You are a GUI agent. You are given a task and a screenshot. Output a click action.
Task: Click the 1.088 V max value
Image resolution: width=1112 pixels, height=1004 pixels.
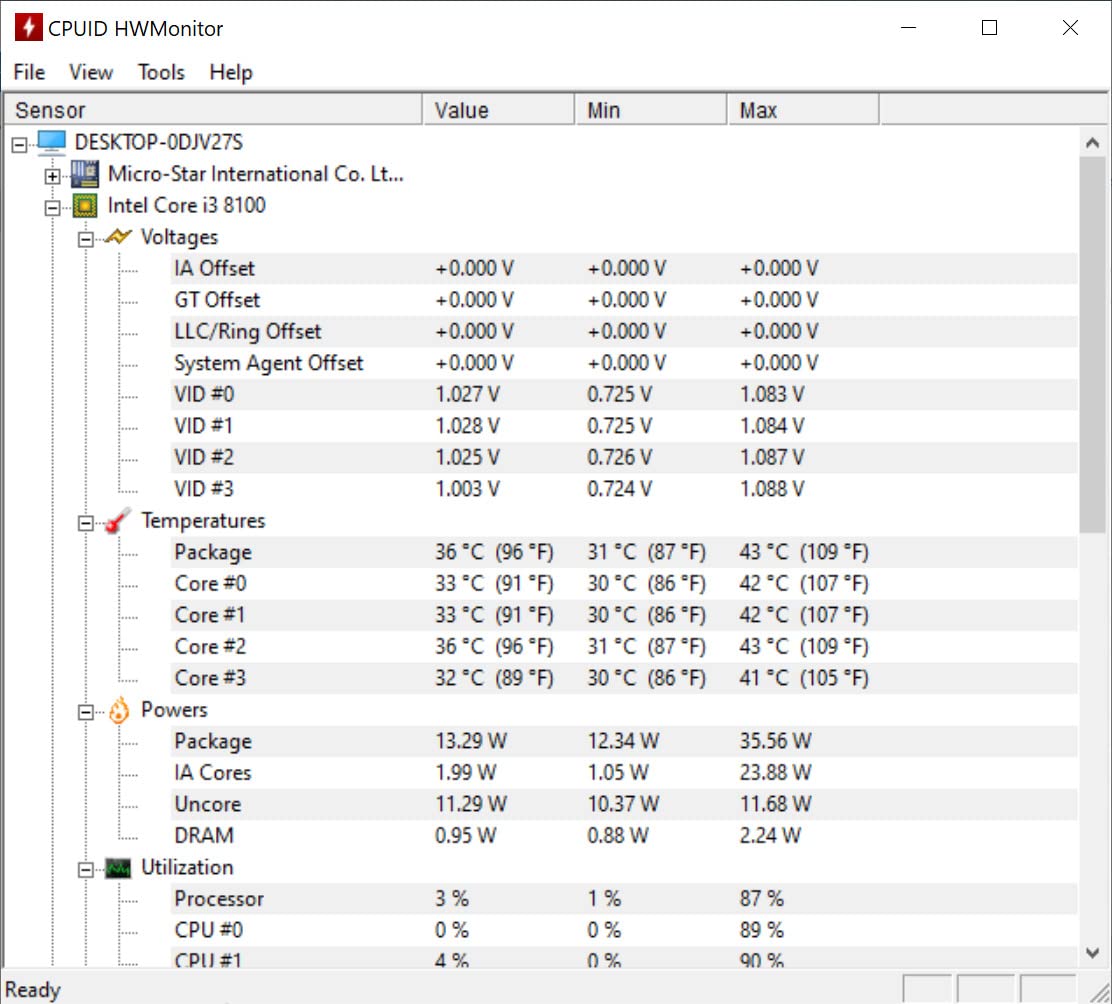pyautogui.click(x=772, y=489)
